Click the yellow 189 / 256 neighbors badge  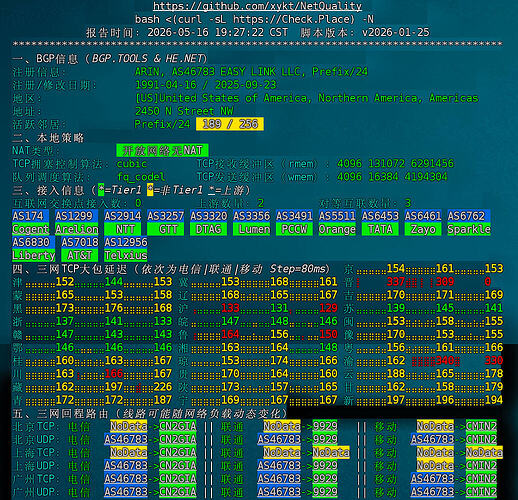tap(230, 124)
